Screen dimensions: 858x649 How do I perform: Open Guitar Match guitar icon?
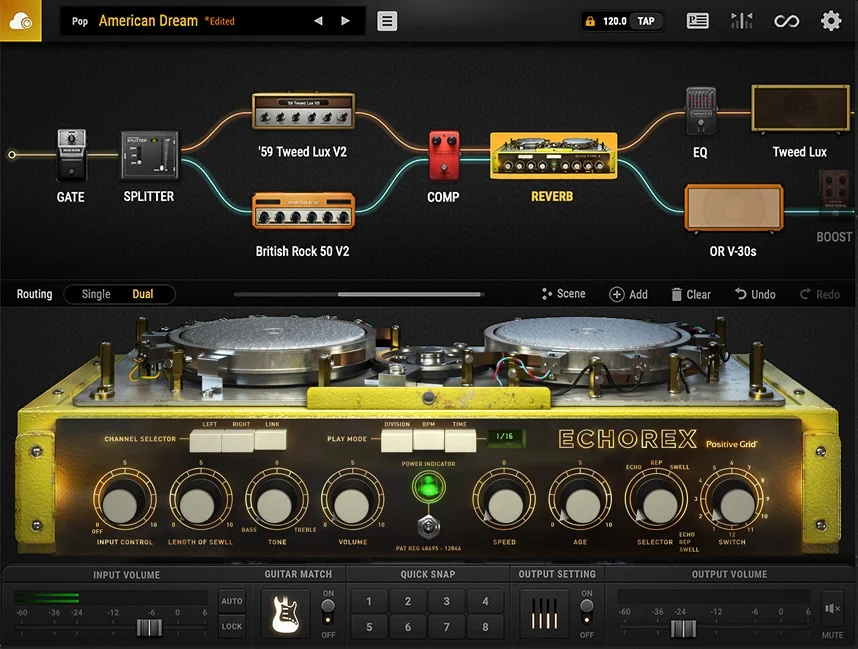pos(285,613)
